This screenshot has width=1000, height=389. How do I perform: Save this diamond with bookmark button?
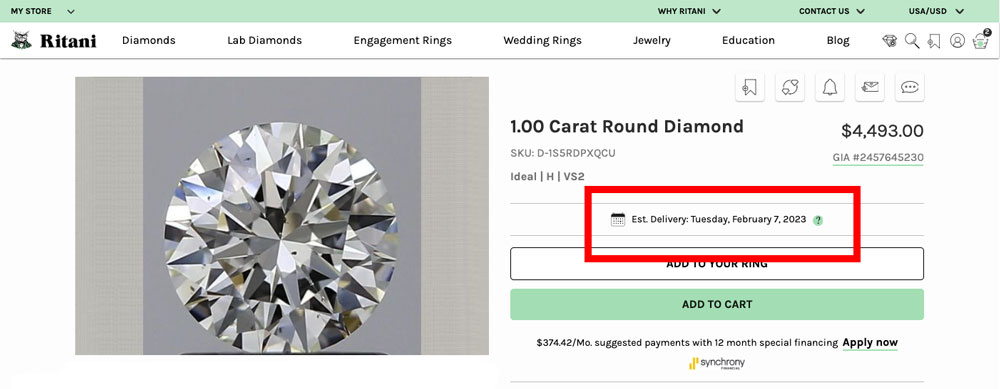pyautogui.click(x=750, y=87)
